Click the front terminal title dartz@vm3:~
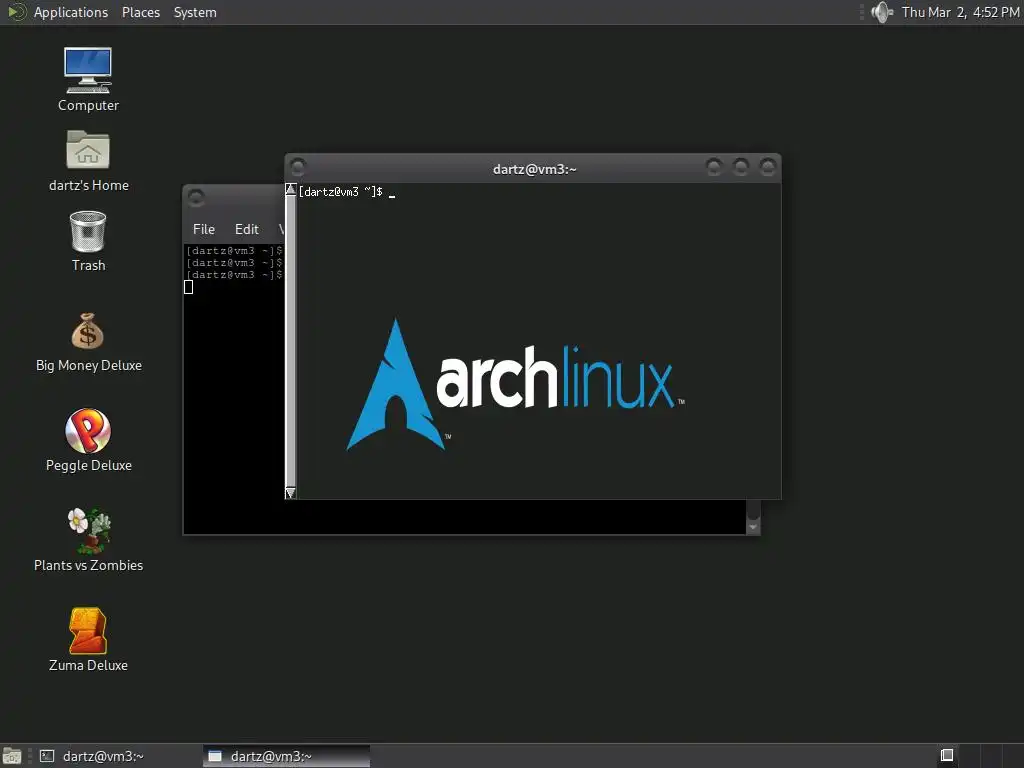Image resolution: width=1024 pixels, height=768 pixels. click(x=535, y=169)
